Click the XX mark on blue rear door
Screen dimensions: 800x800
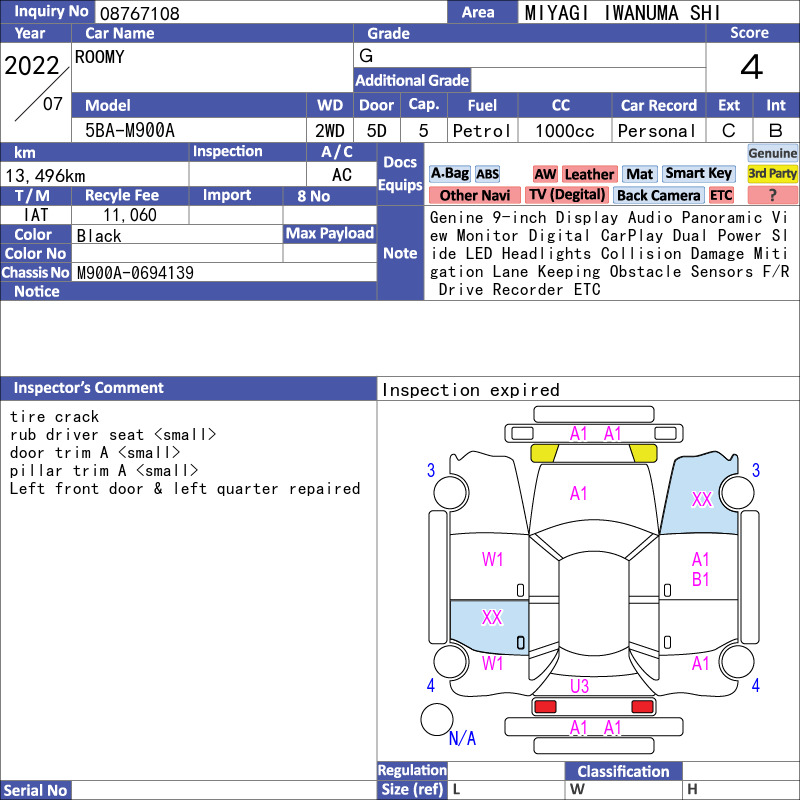pyautogui.click(x=492, y=617)
